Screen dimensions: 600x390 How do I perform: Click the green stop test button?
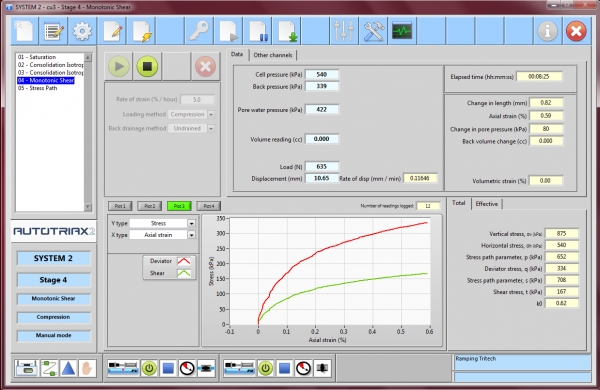tap(147, 67)
